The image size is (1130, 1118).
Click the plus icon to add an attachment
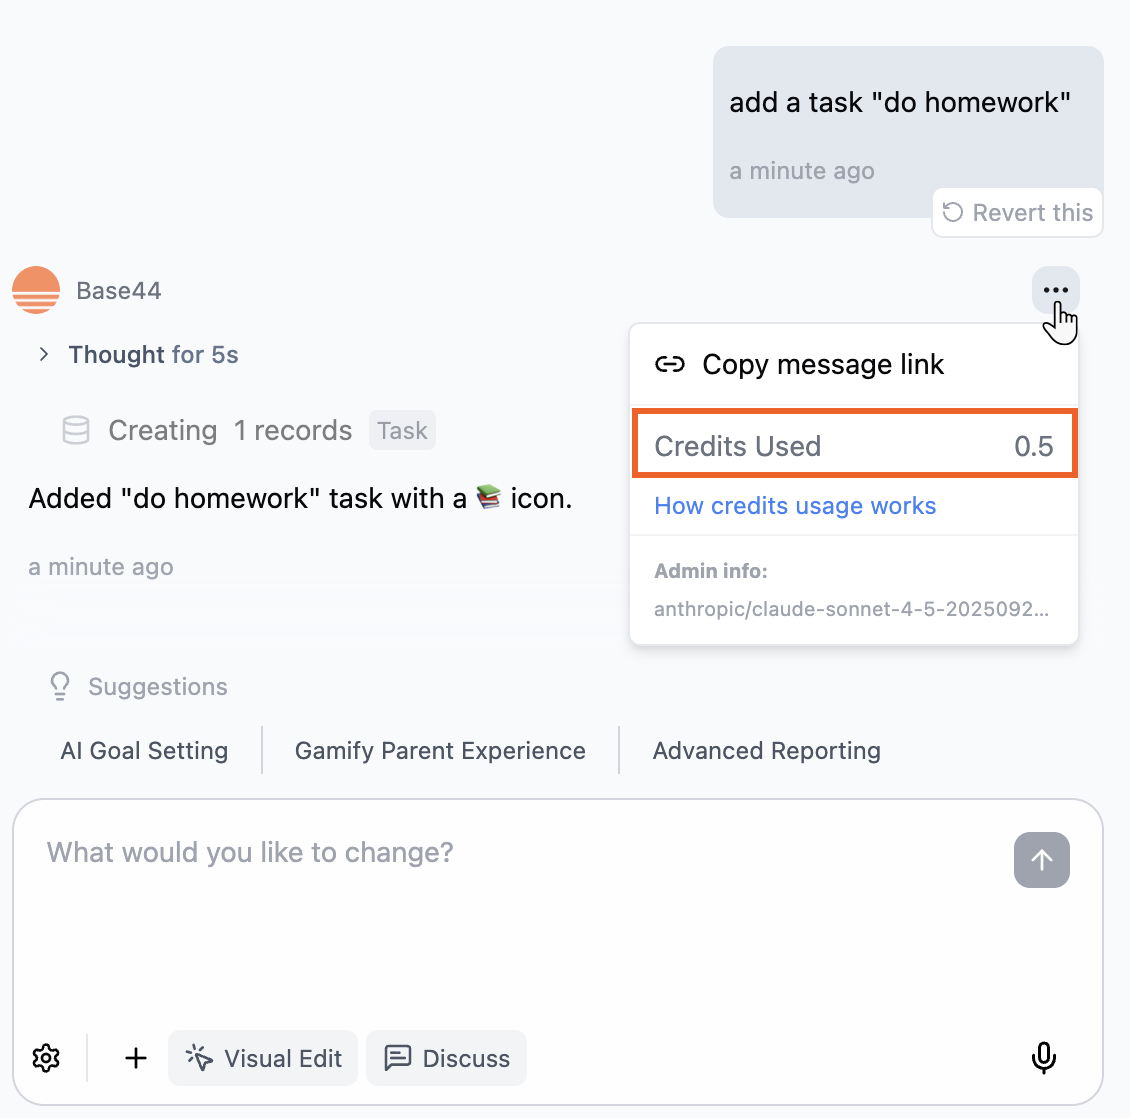point(135,1058)
